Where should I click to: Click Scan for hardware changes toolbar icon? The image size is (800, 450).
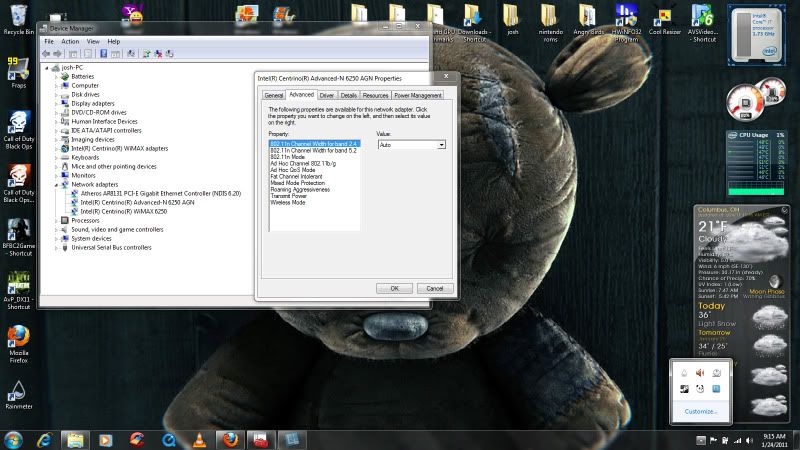[131, 54]
